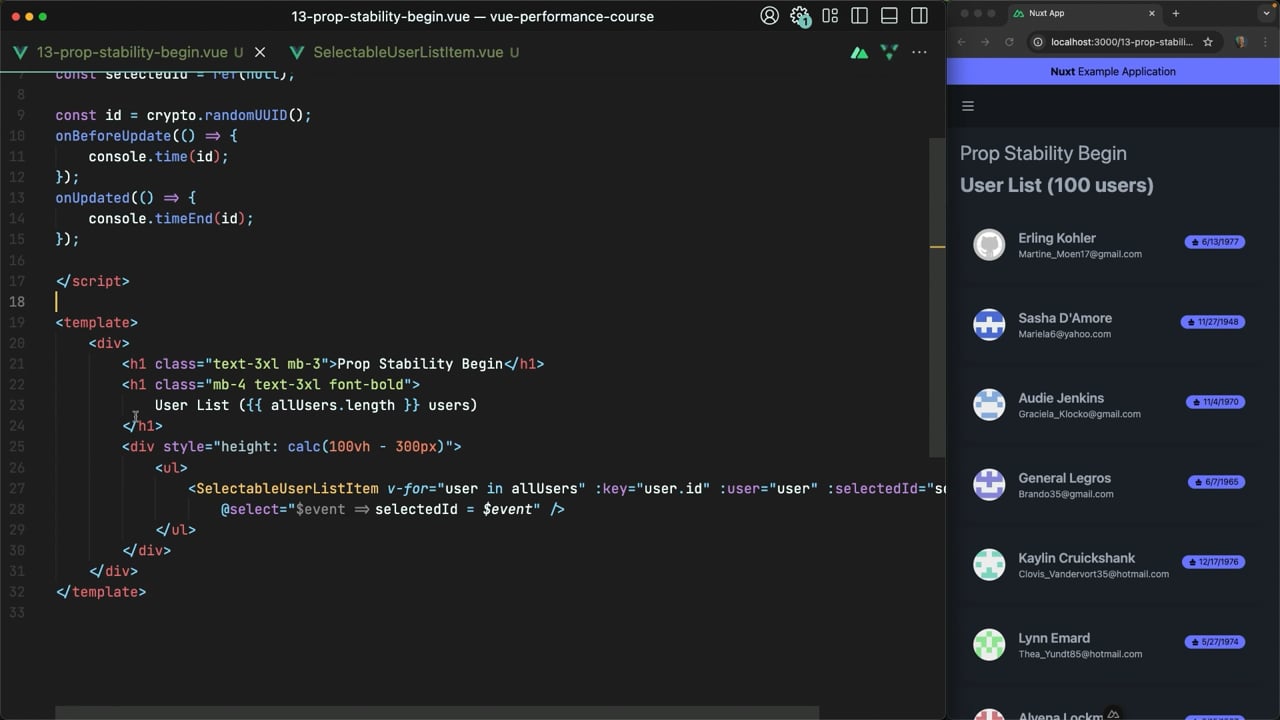Click the Nuxt mountain icon in editor toolbar

pos(859,52)
